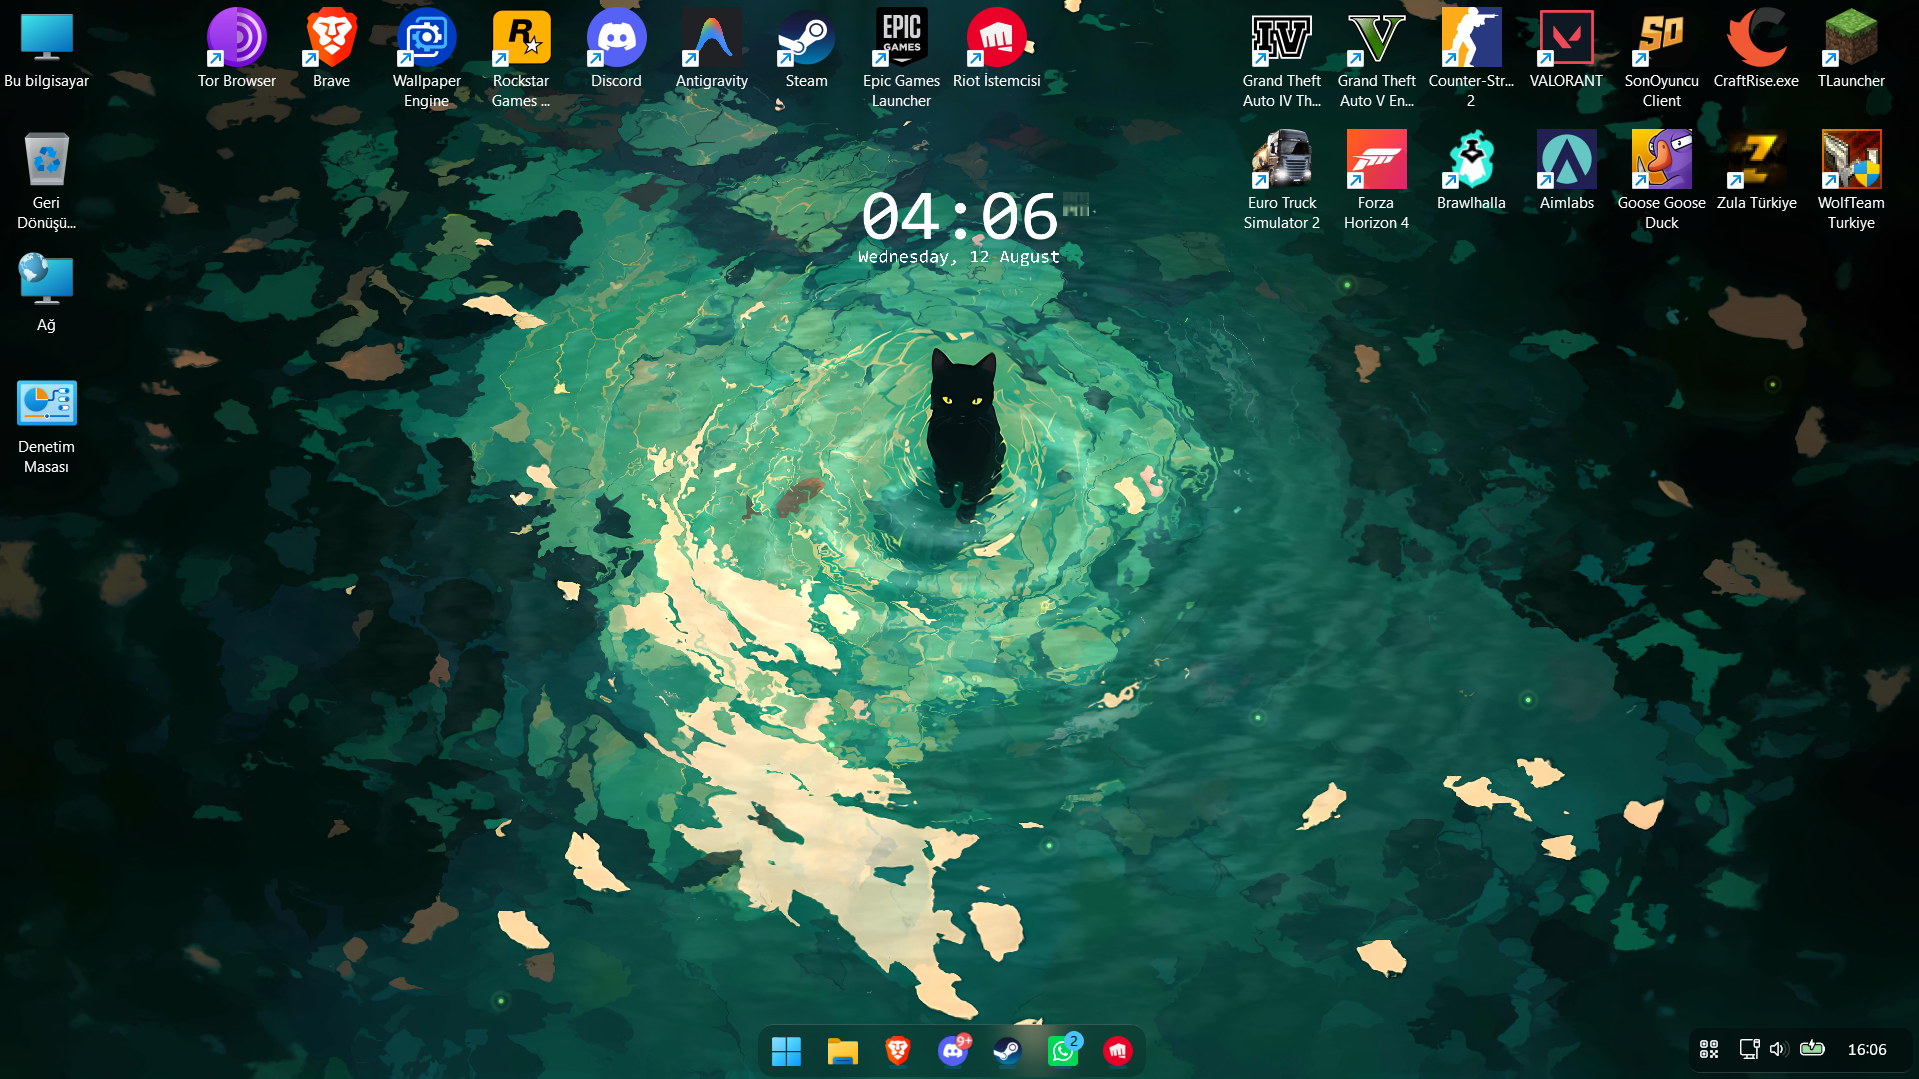Select the WolfTeam Turkiye shortcut
Screen dimensions: 1919x1079
pos(1851,181)
